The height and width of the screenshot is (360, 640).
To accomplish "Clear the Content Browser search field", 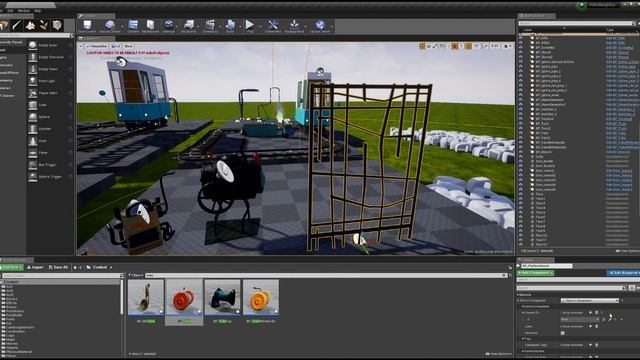I will [504, 276].
